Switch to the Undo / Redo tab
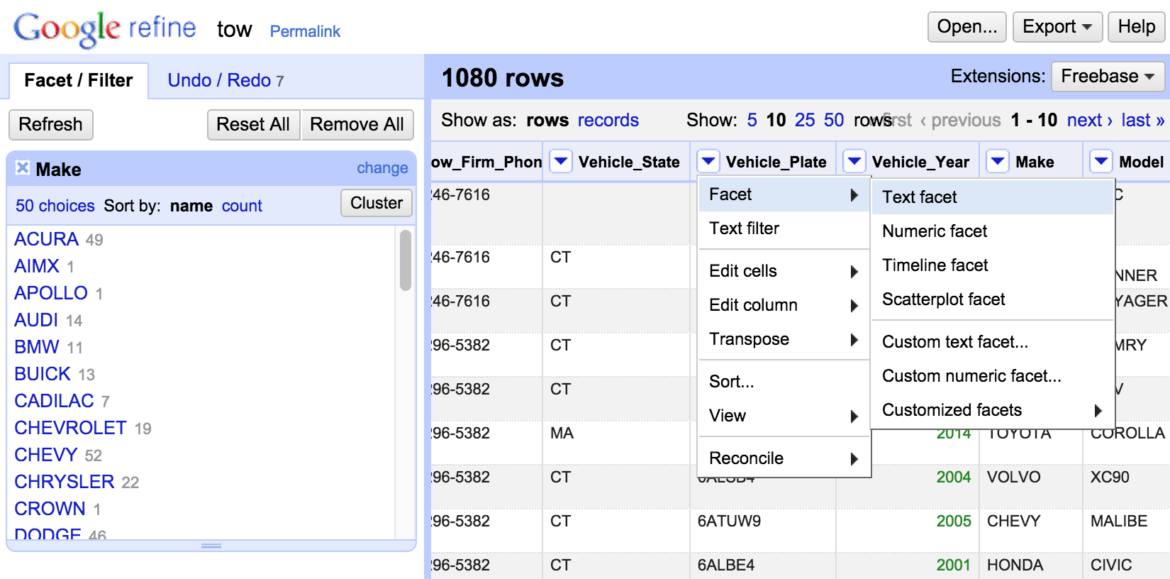Image resolution: width=1170 pixels, height=579 pixels. [225, 81]
